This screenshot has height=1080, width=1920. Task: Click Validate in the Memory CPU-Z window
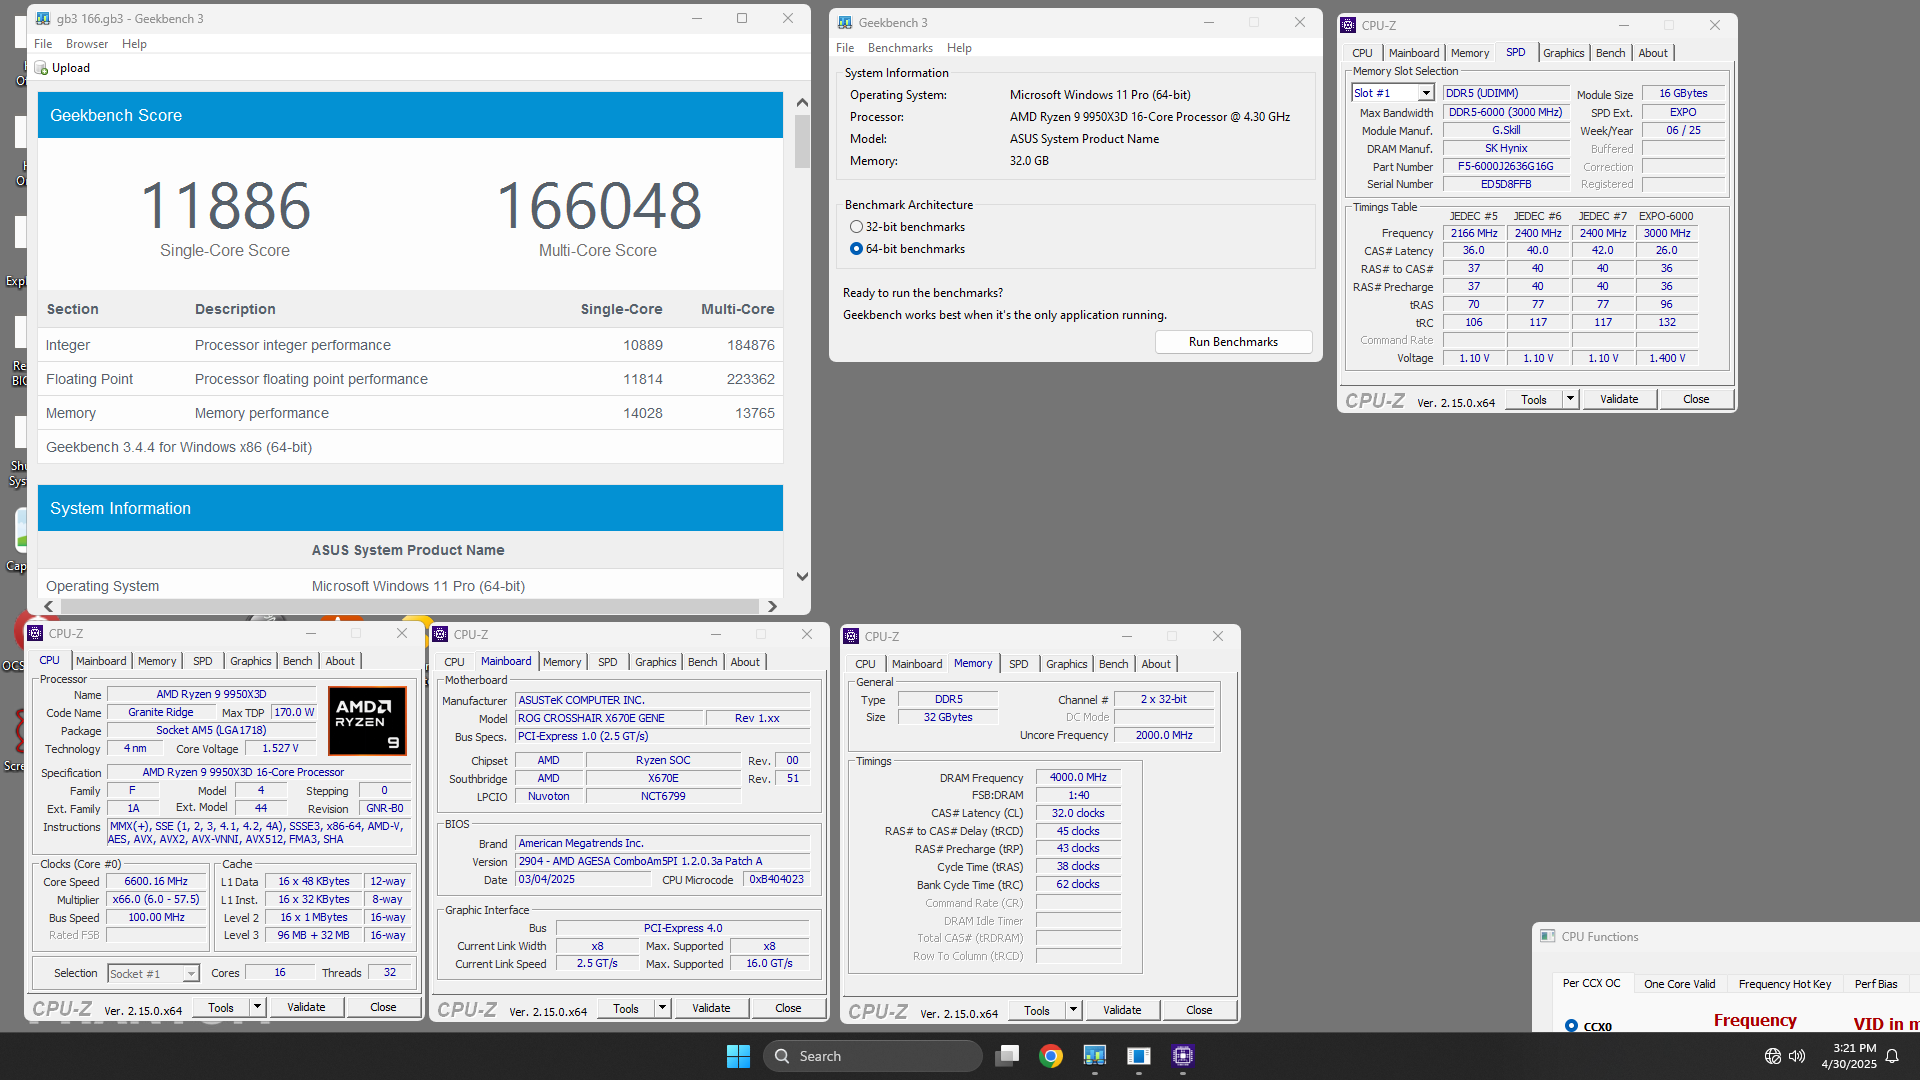(1122, 1010)
